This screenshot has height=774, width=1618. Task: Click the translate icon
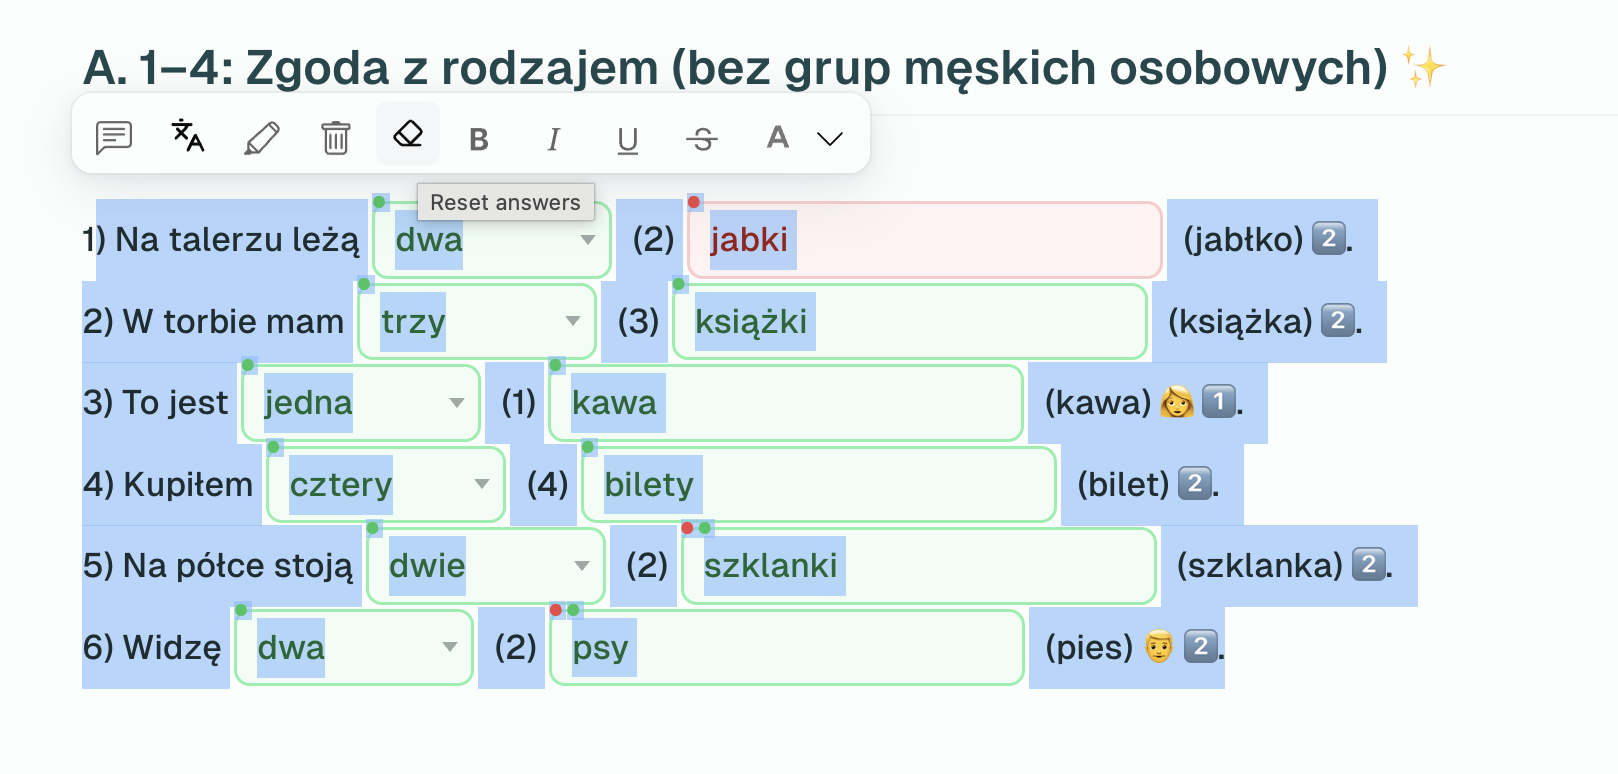coord(188,136)
